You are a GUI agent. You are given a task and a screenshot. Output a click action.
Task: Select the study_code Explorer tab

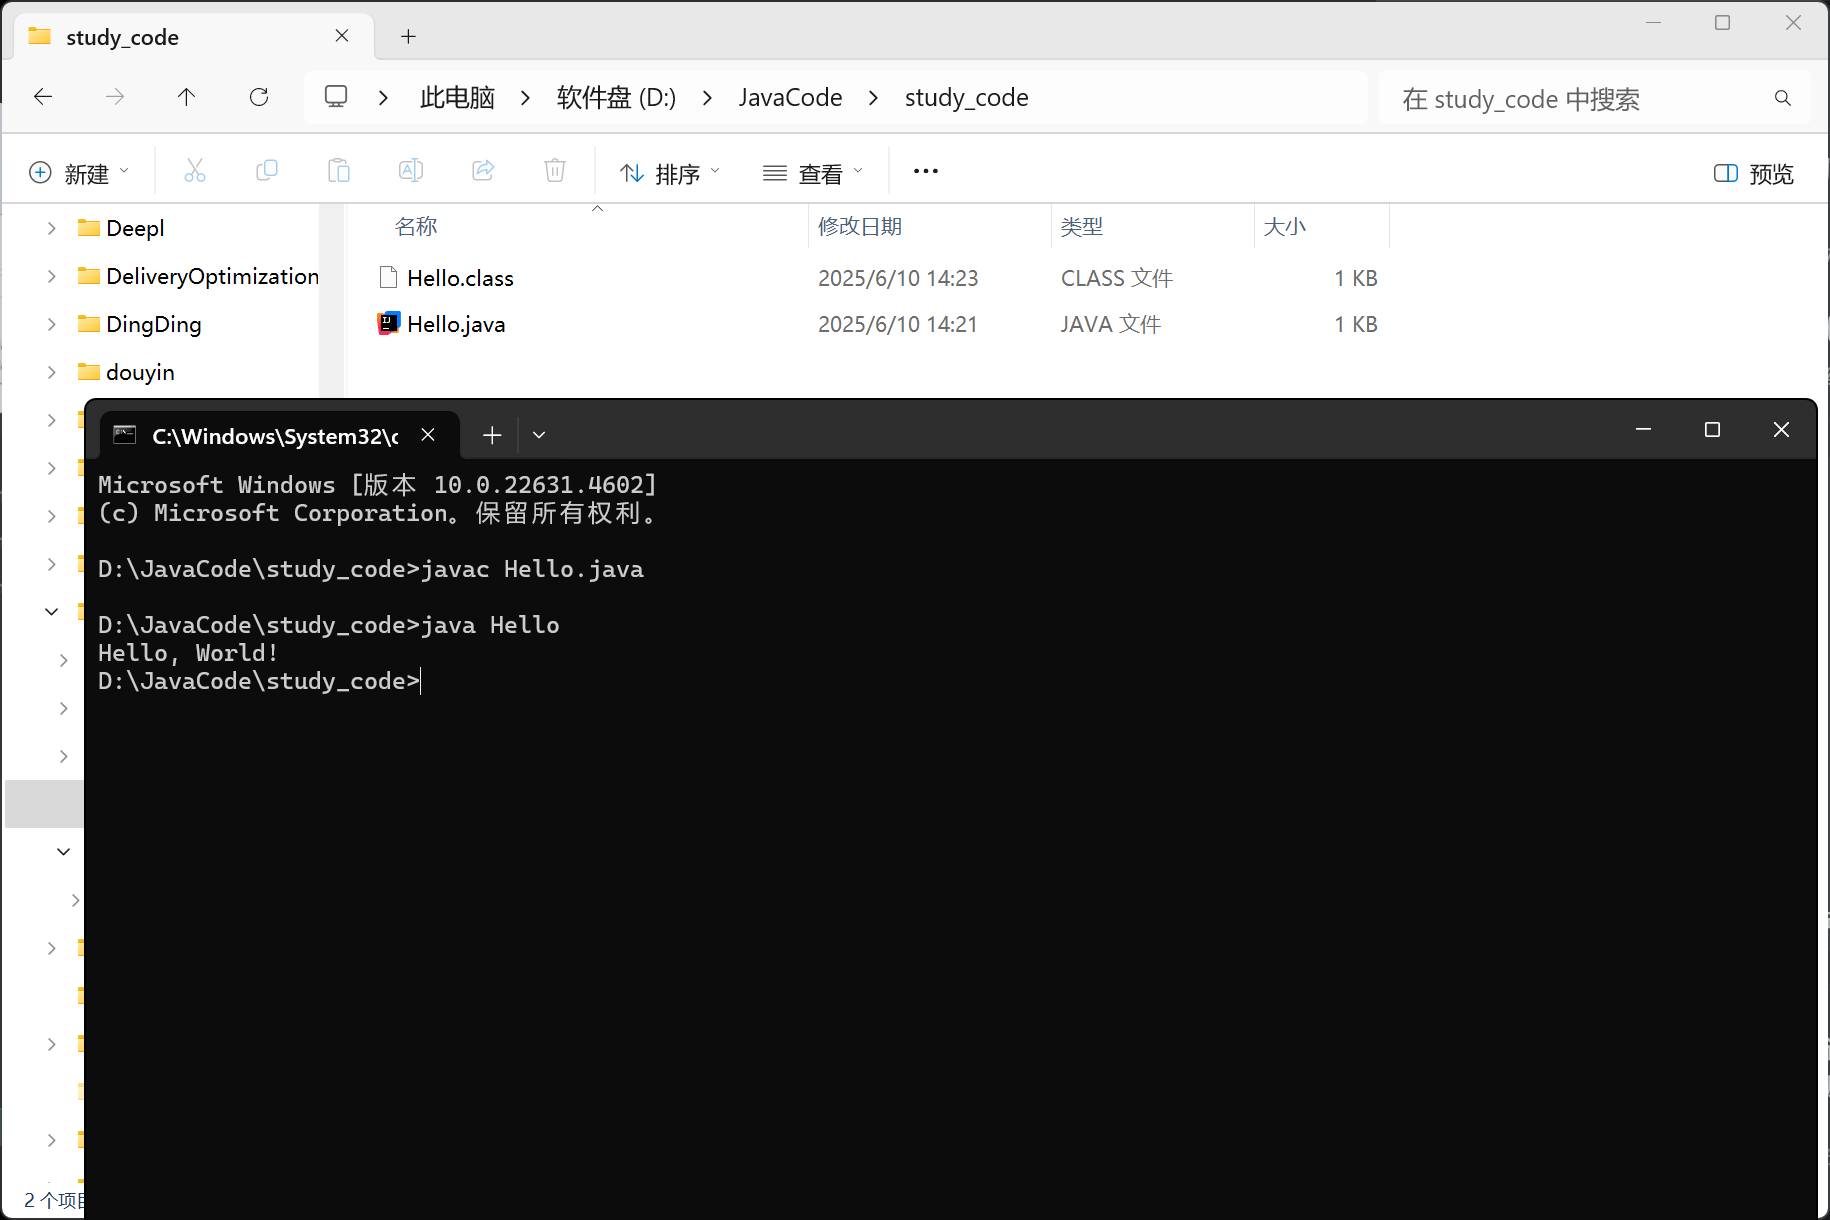[x=193, y=37]
